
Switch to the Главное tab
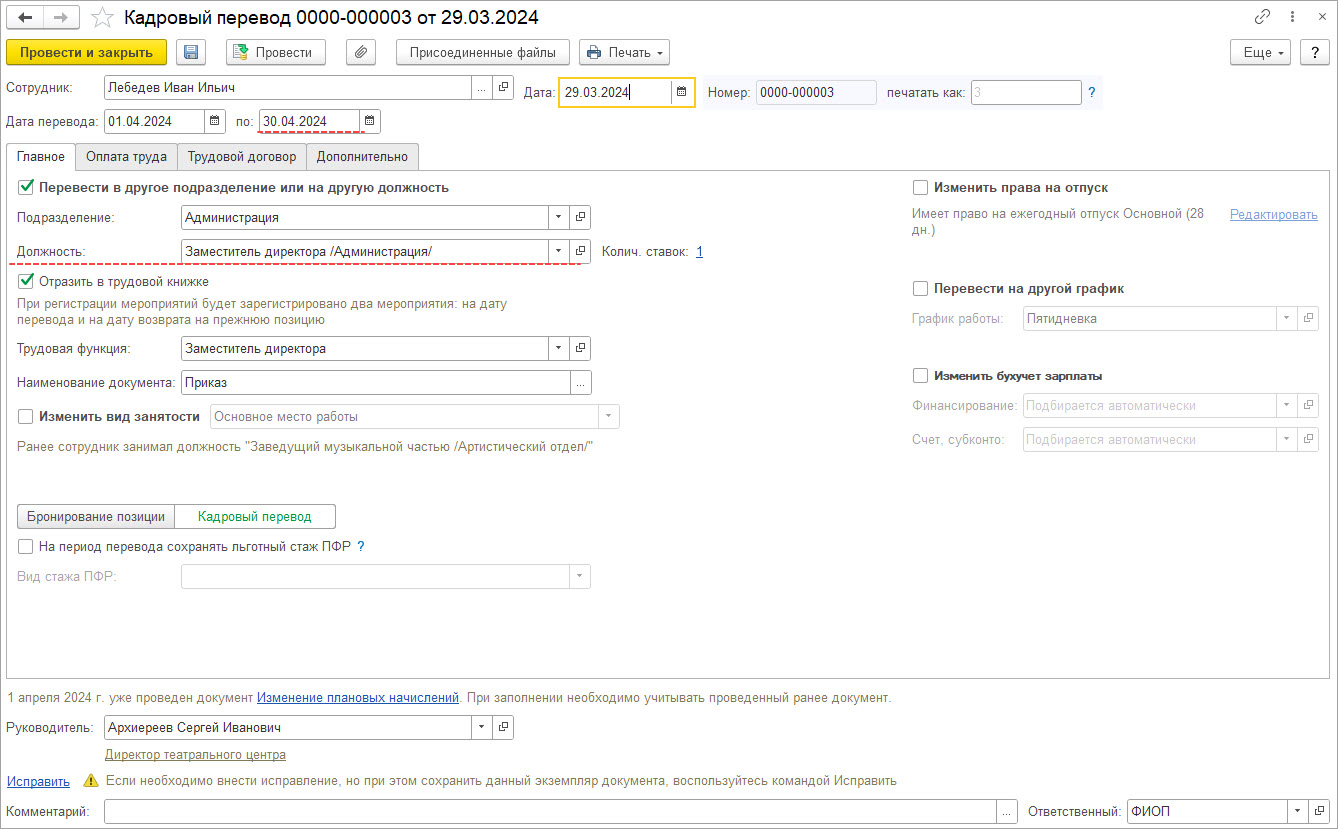41,157
